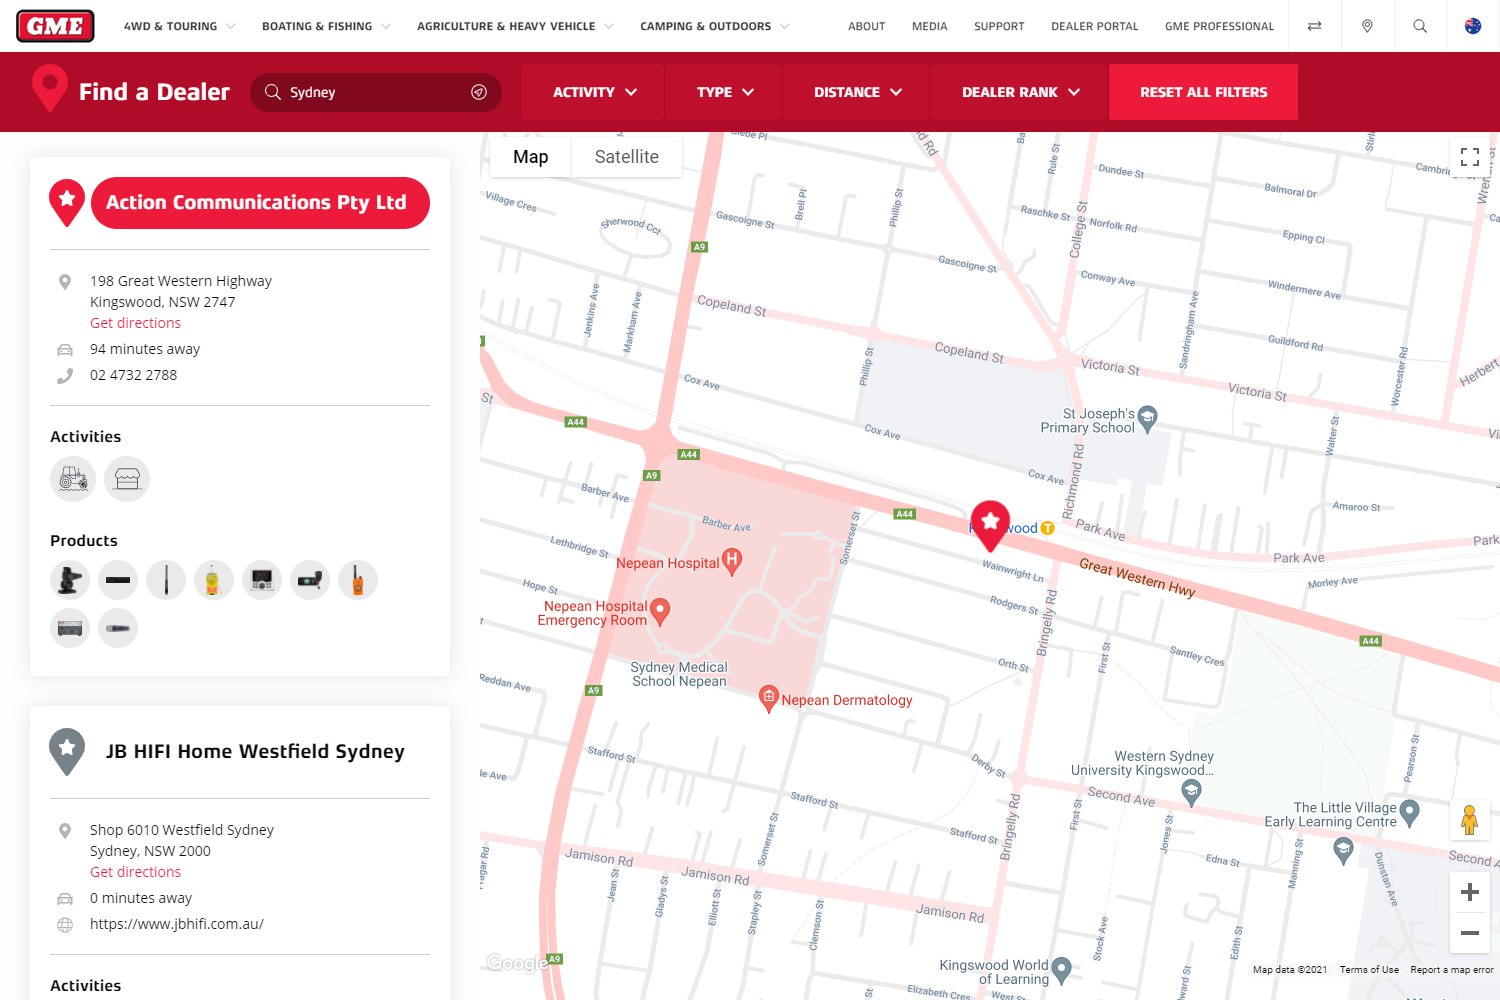
Task: Expand the Distance filter dropdown
Action: (x=857, y=92)
